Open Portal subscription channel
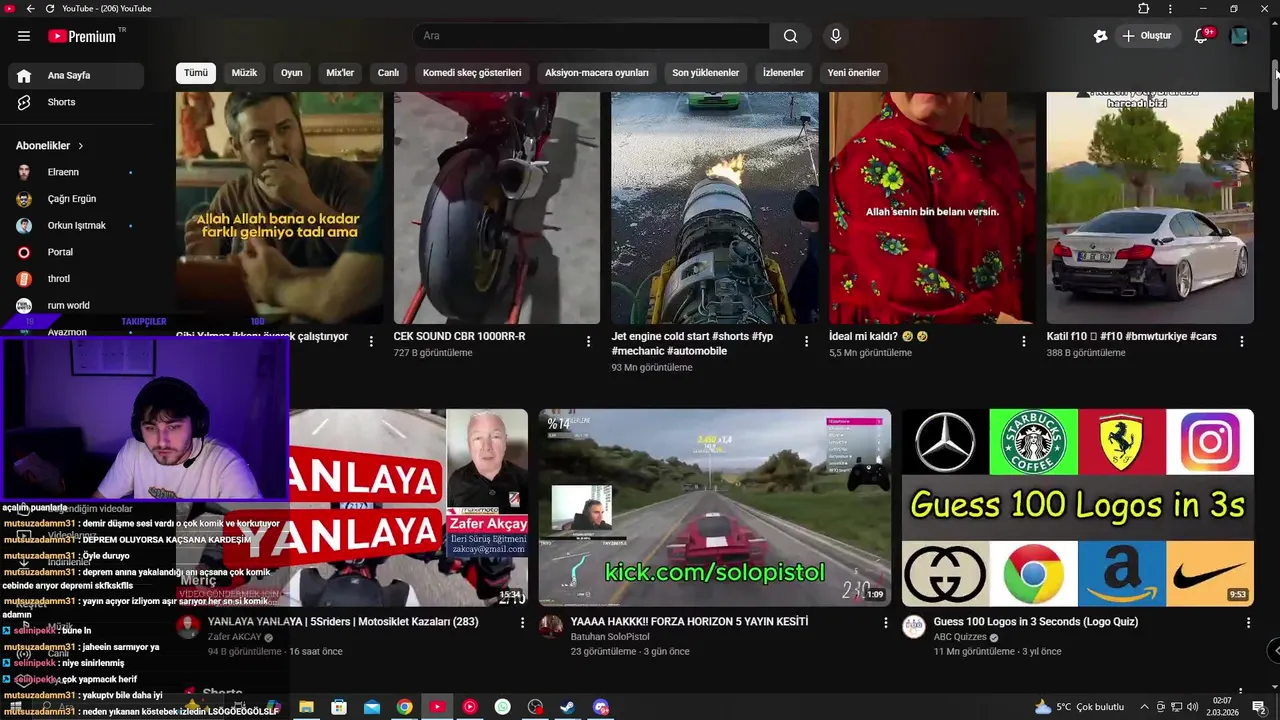The image size is (1280, 720). click(76, 252)
